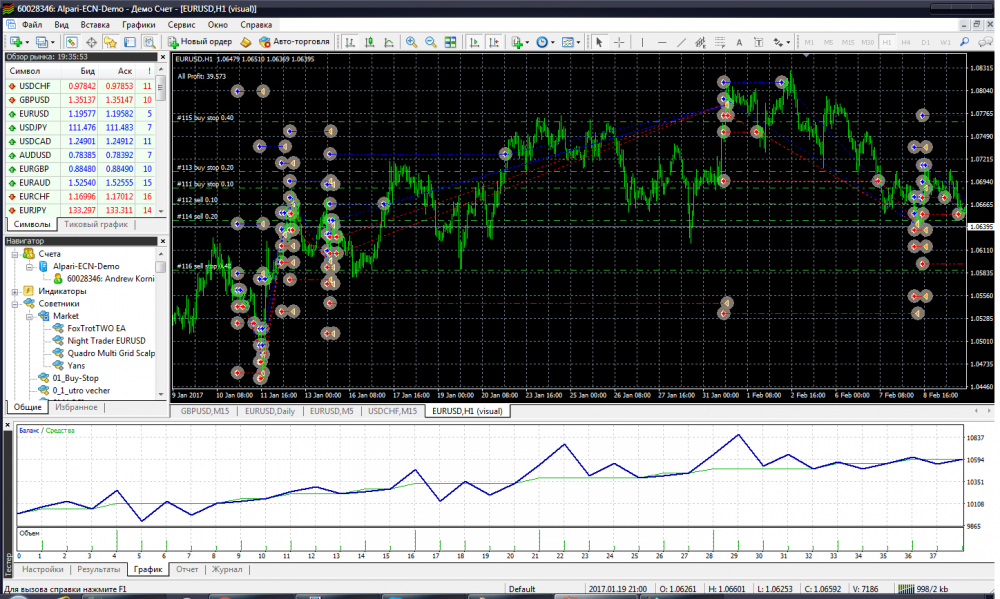Image resolution: width=1000 pixels, height=599 pixels.
Task: Switch chart to bar chart icon
Action: click(349, 42)
